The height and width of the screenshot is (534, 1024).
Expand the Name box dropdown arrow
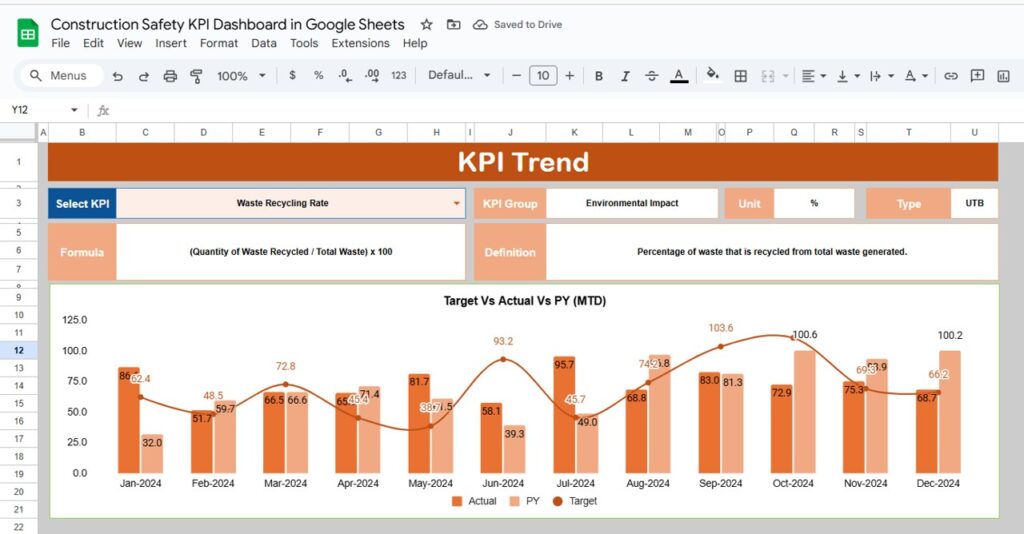click(74, 110)
